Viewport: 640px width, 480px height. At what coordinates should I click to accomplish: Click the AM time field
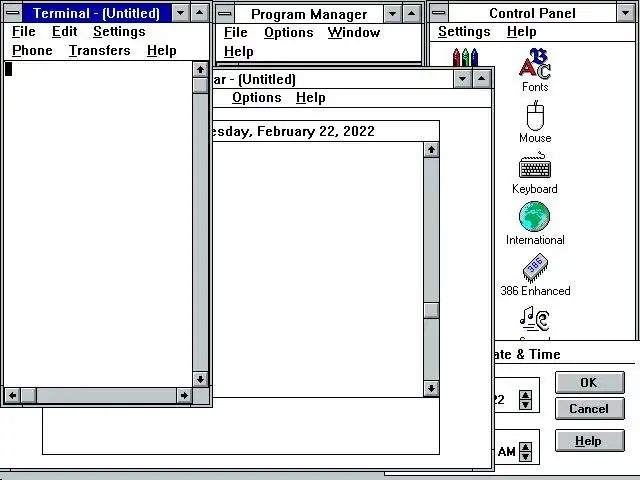[507, 452]
